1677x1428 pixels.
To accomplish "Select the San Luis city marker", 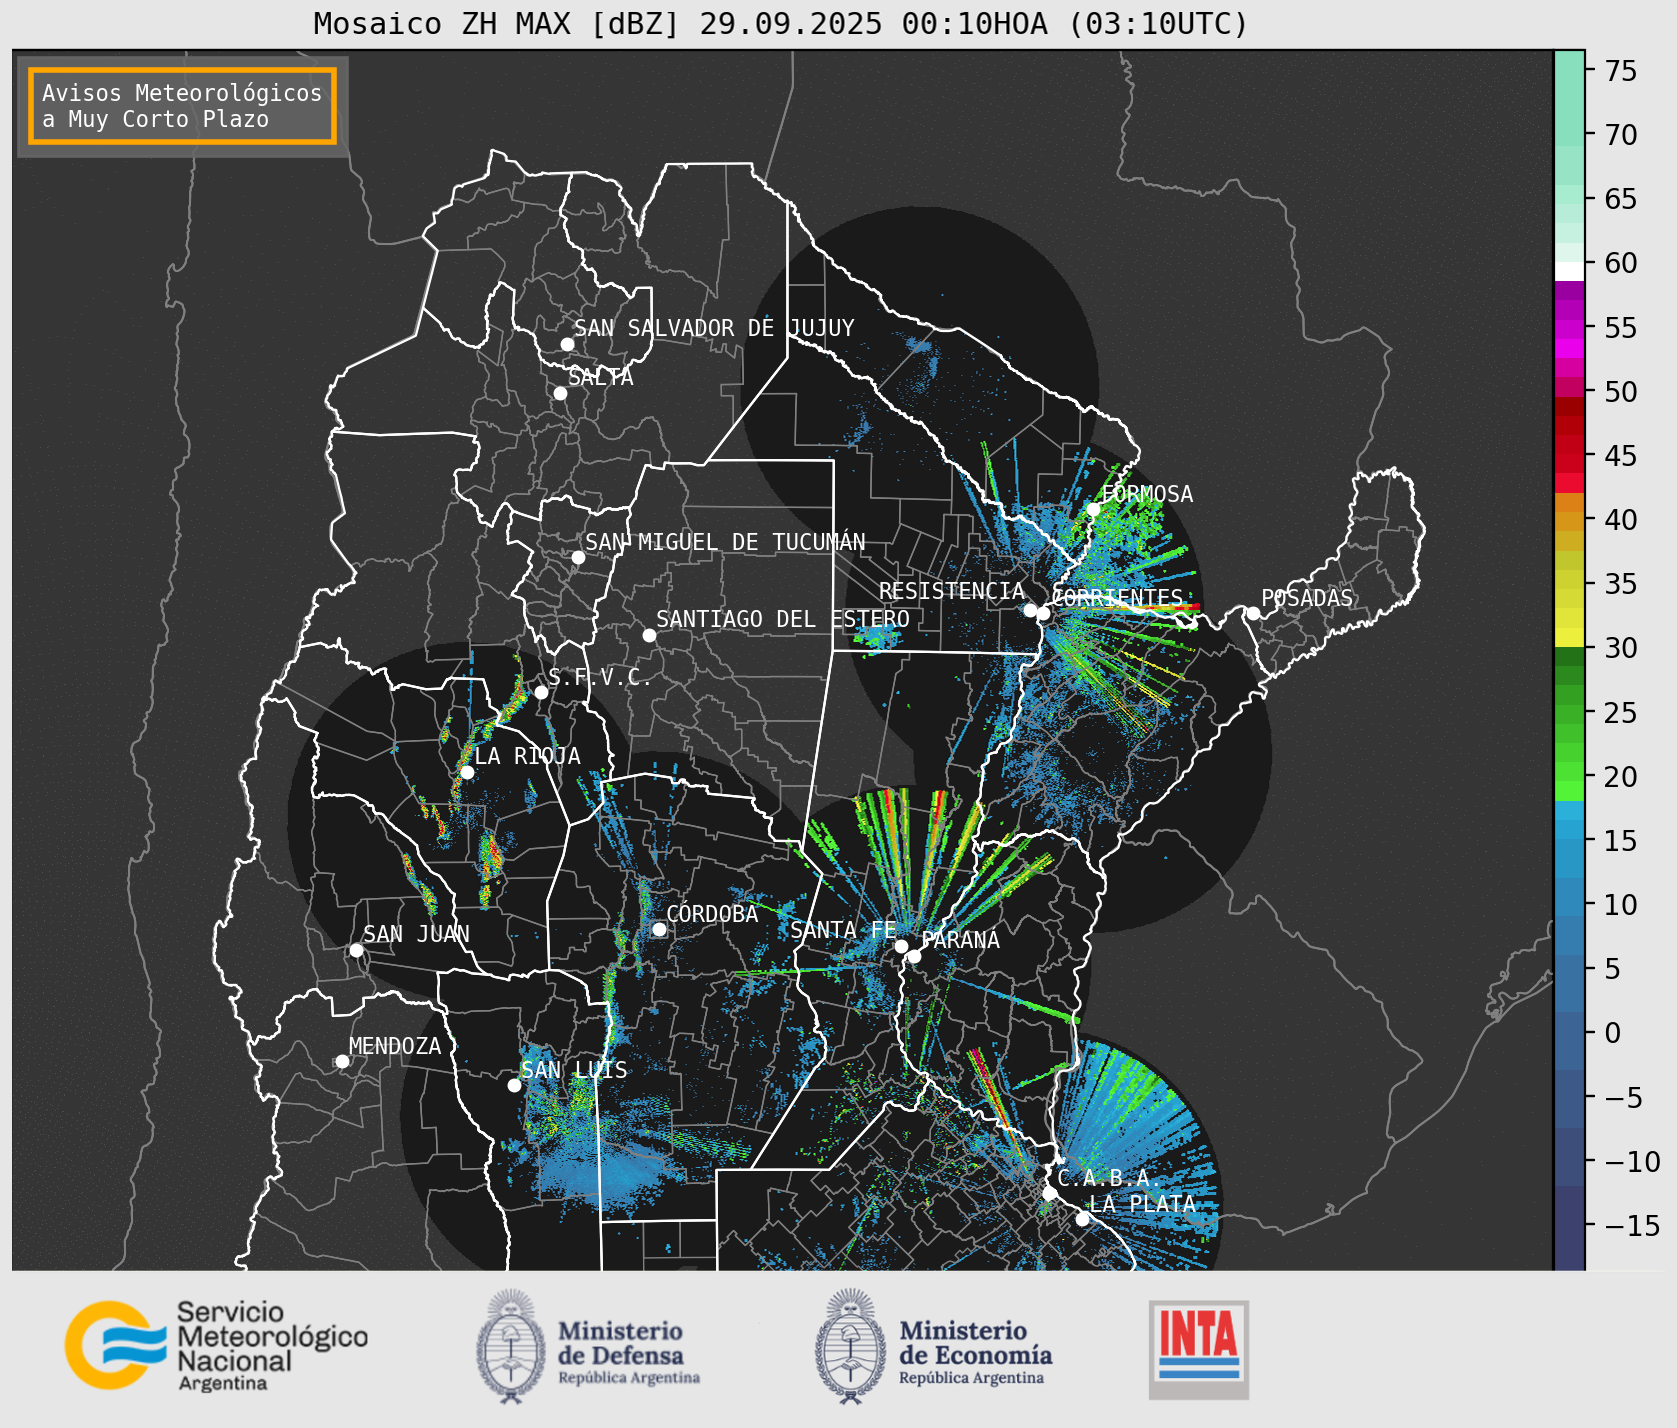I will [x=514, y=1085].
